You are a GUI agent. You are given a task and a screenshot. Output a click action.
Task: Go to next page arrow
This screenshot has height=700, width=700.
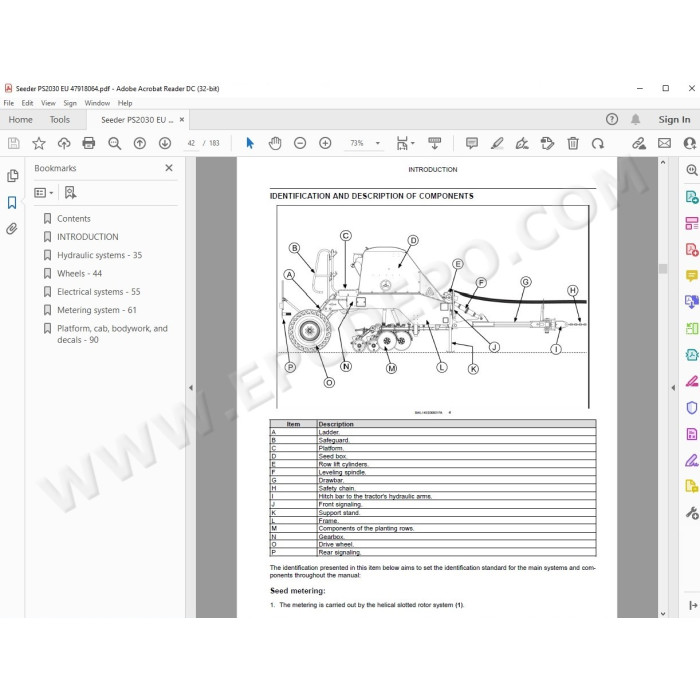point(165,143)
